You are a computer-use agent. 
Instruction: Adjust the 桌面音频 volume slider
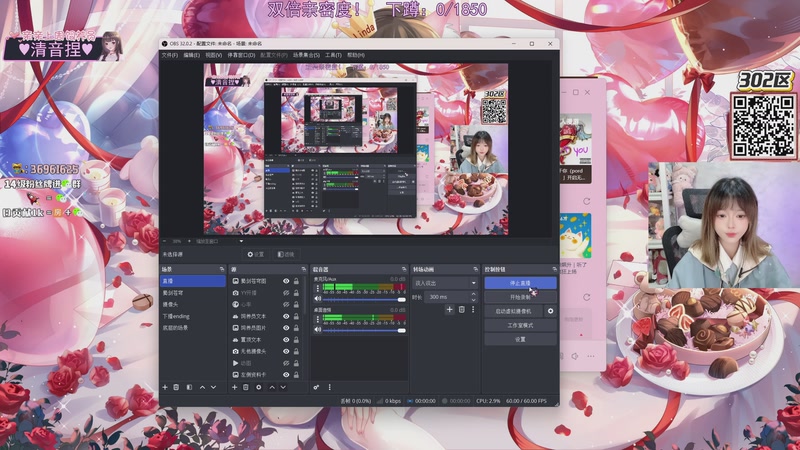364,330
